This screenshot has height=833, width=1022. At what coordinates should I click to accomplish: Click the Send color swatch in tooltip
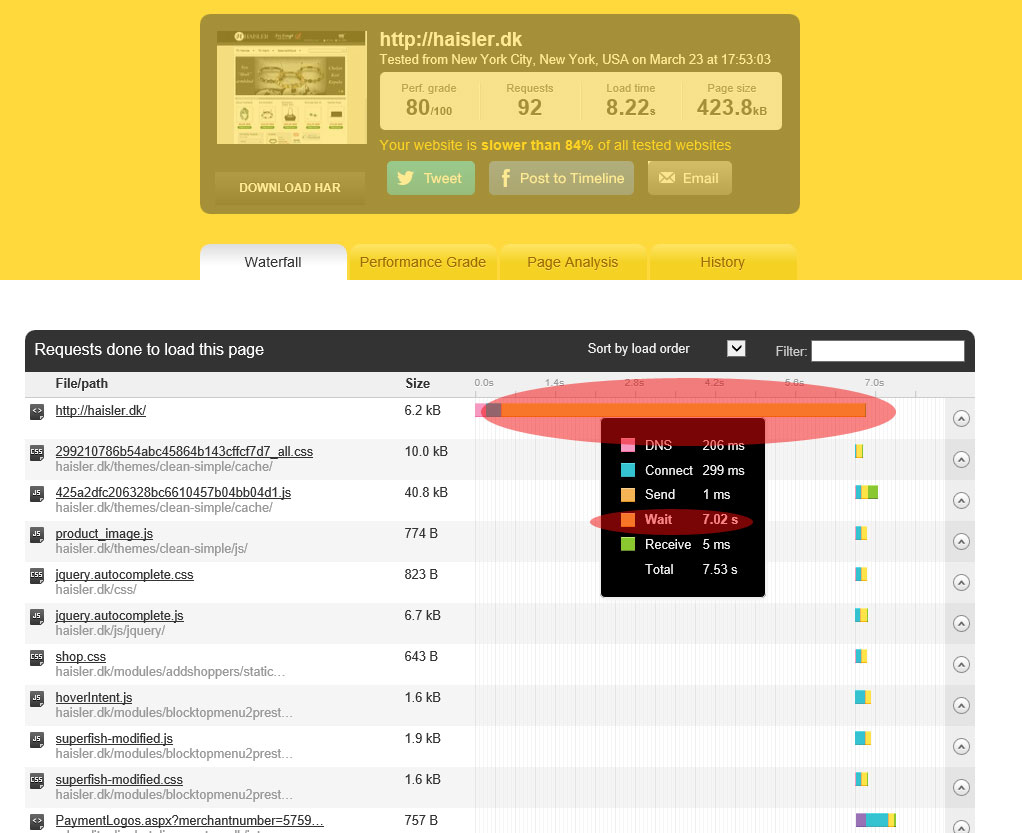(x=628, y=495)
